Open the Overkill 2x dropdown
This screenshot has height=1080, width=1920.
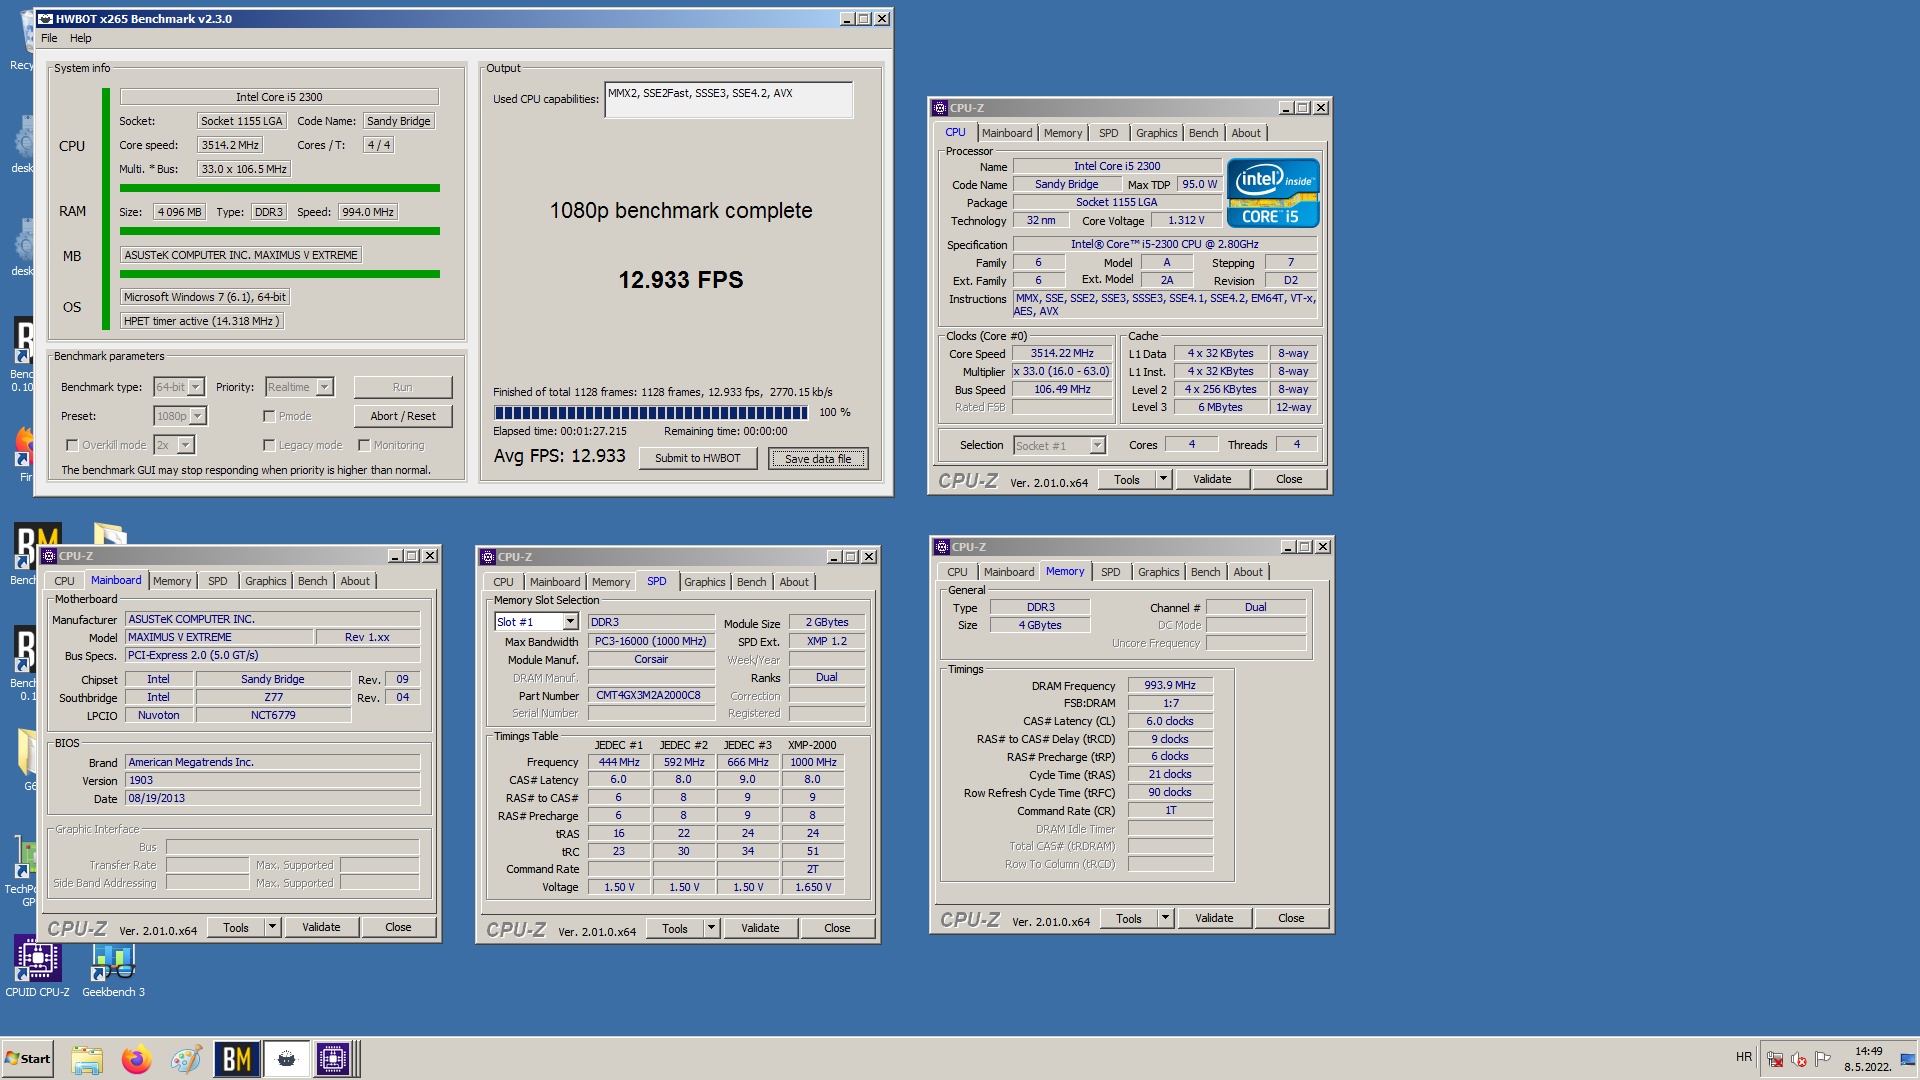(186, 445)
